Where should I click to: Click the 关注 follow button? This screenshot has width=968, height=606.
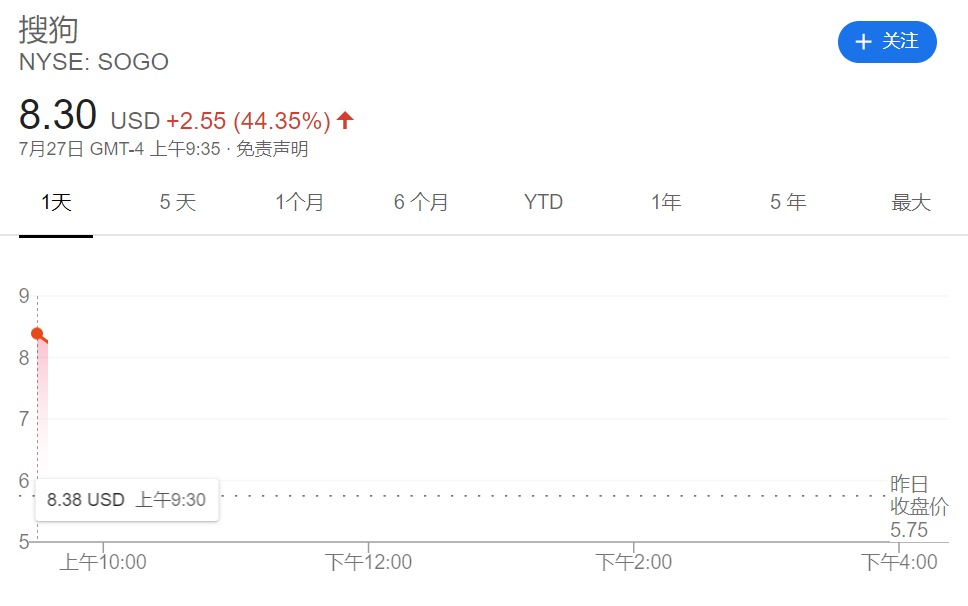tap(887, 42)
